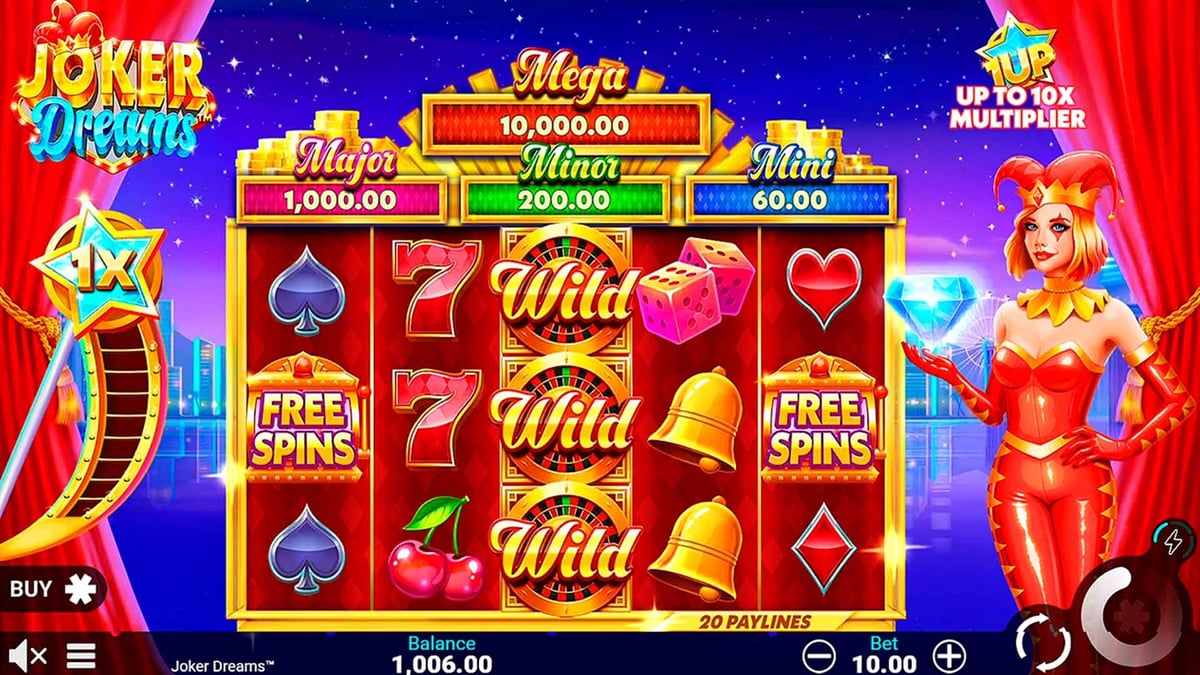Open the hamburger menu

click(81, 656)
